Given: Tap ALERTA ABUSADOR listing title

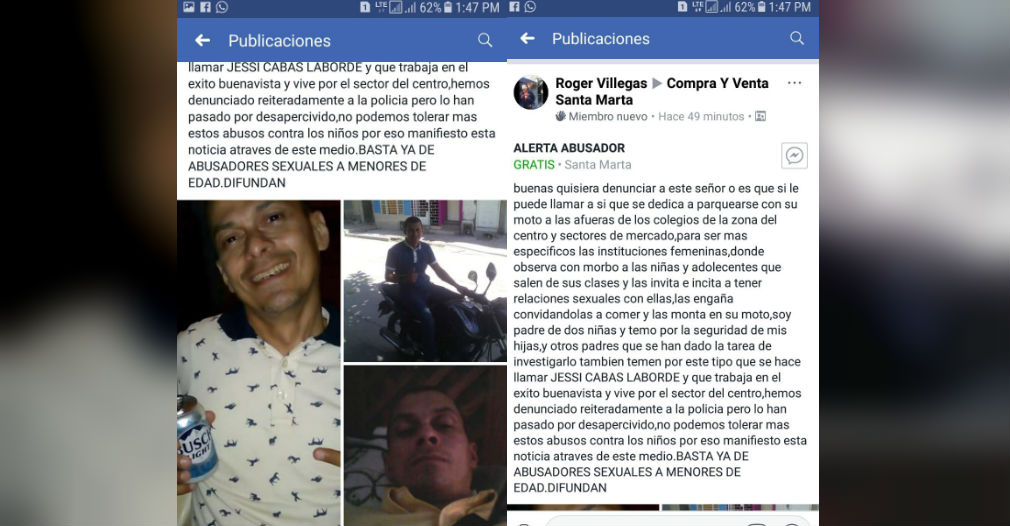Looking at the screenshot, I should (569, 148).
